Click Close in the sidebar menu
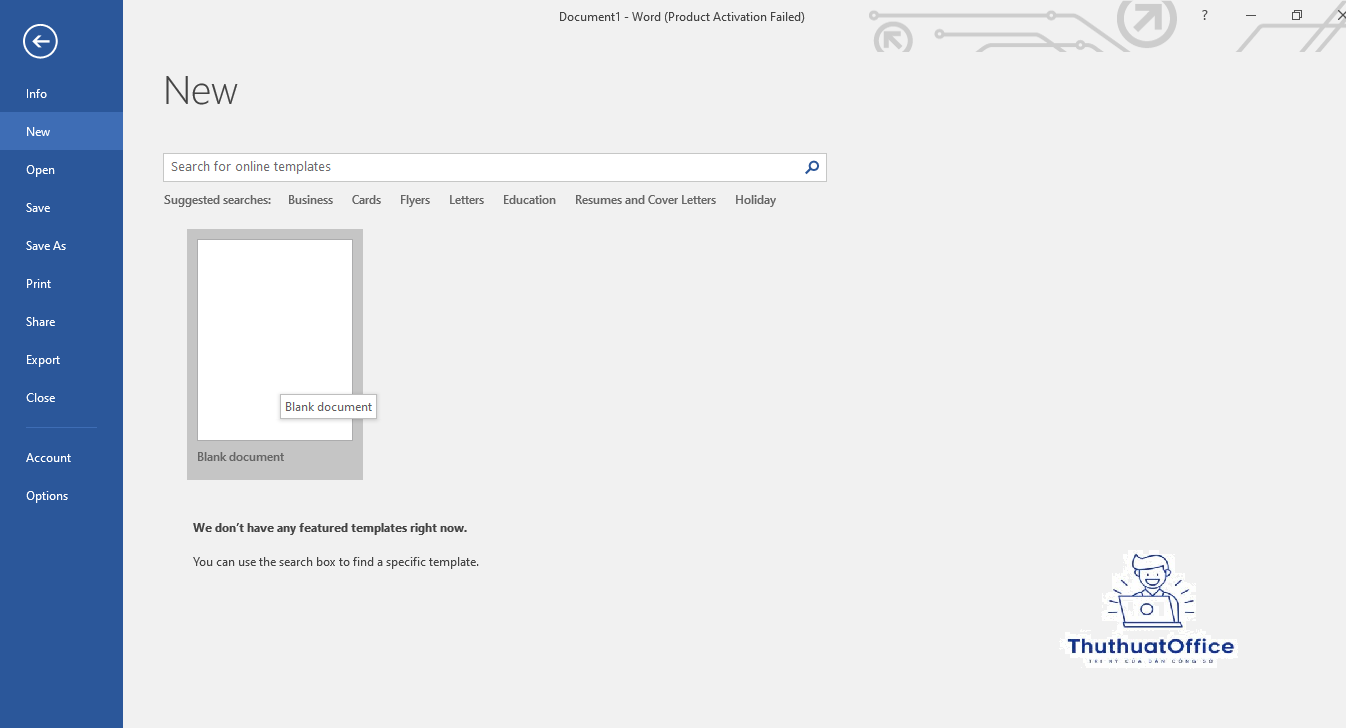The image size is (1346, 728). coord(61,398)
